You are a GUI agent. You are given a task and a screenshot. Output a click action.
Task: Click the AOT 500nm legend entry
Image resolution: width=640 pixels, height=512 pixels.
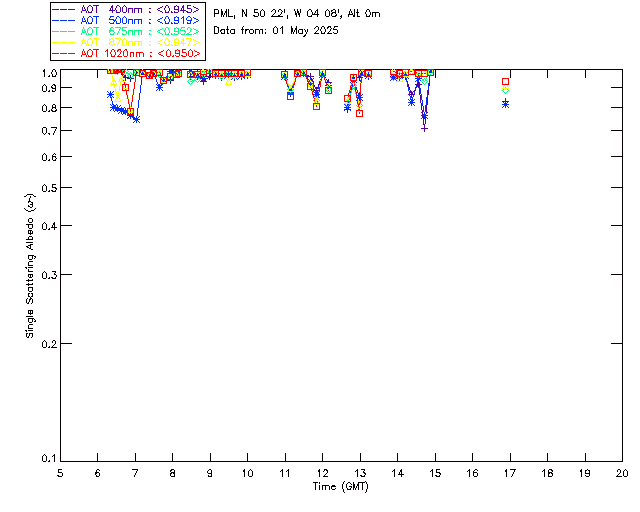tap(126, 20)
